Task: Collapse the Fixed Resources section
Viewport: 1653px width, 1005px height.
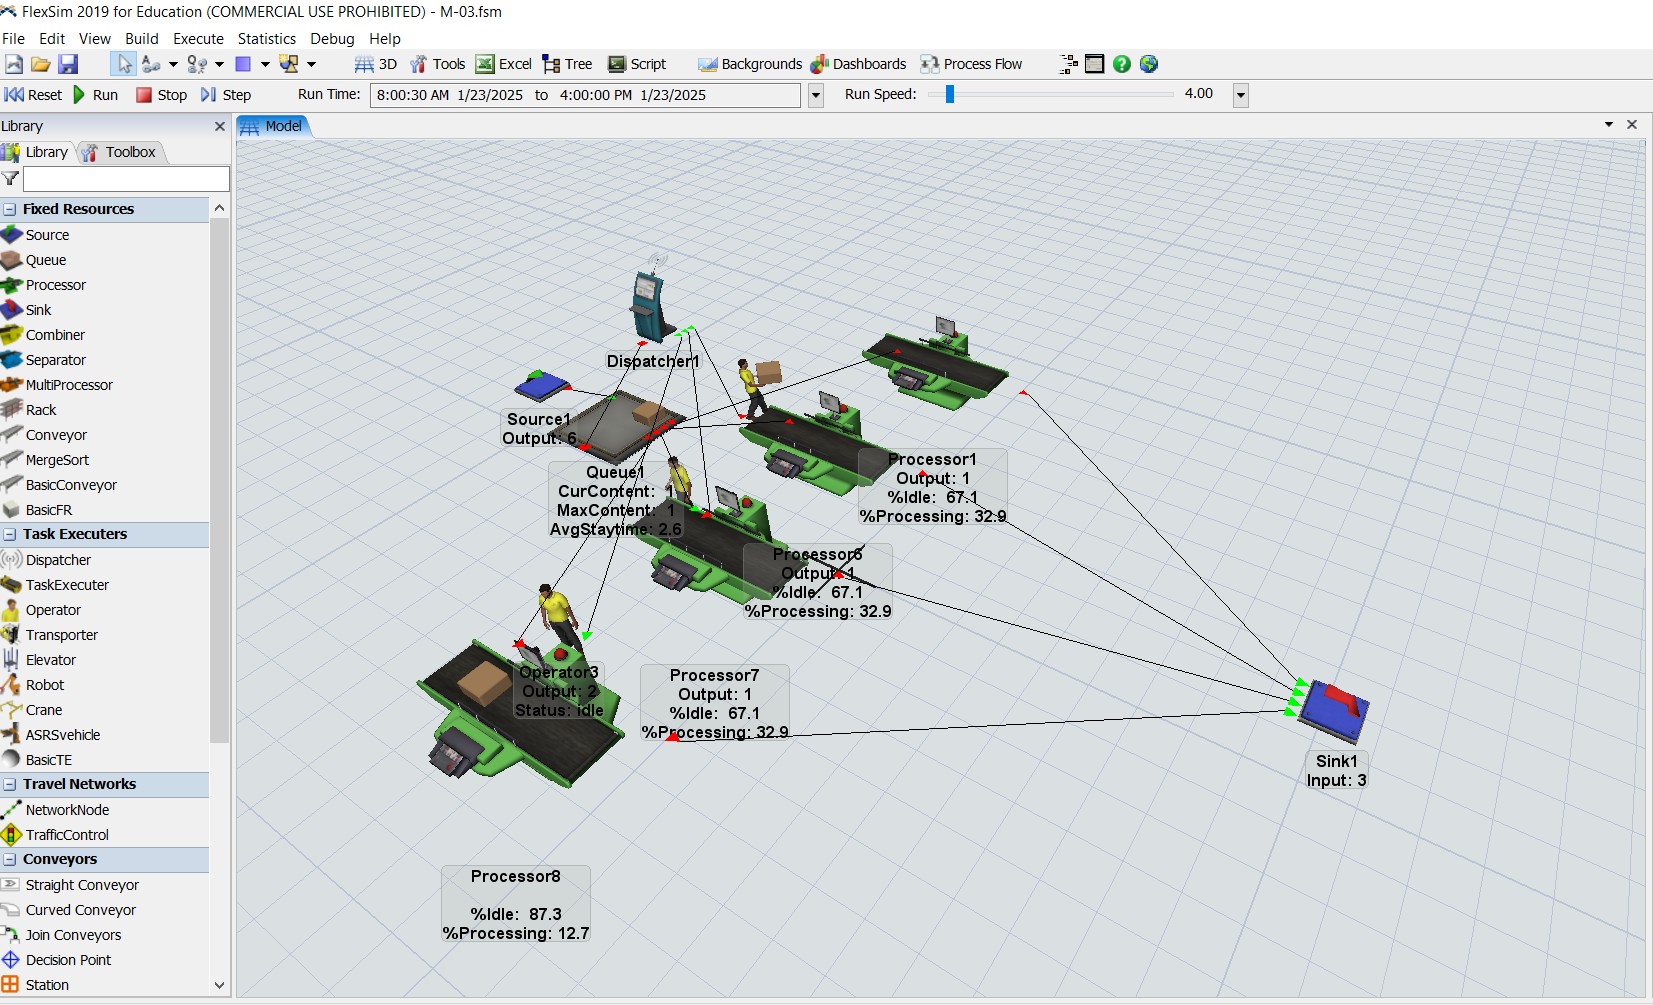Action: pos(10,209)
